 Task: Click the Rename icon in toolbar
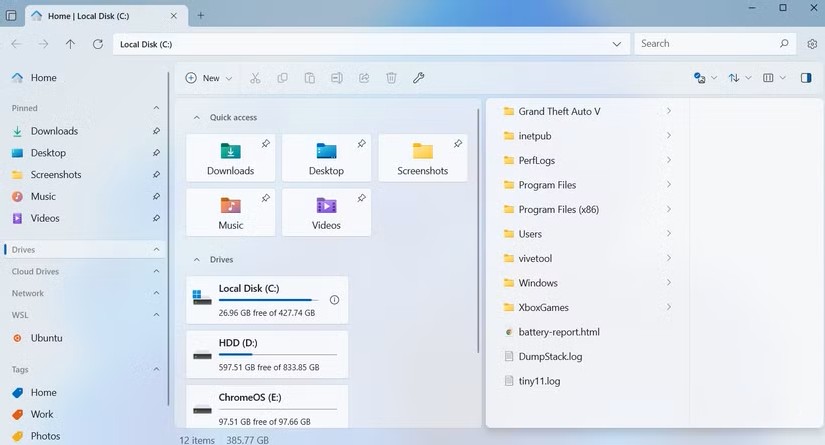tap(337, 78)
